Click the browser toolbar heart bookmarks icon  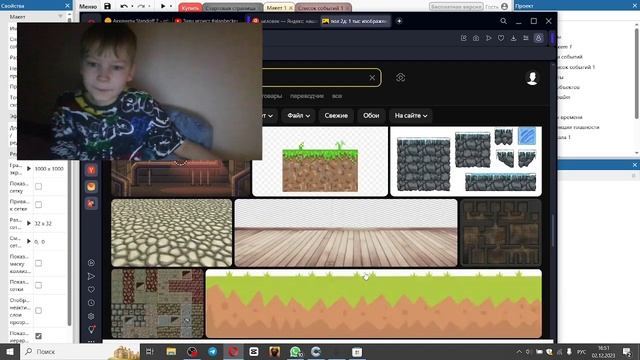point(501,38)
